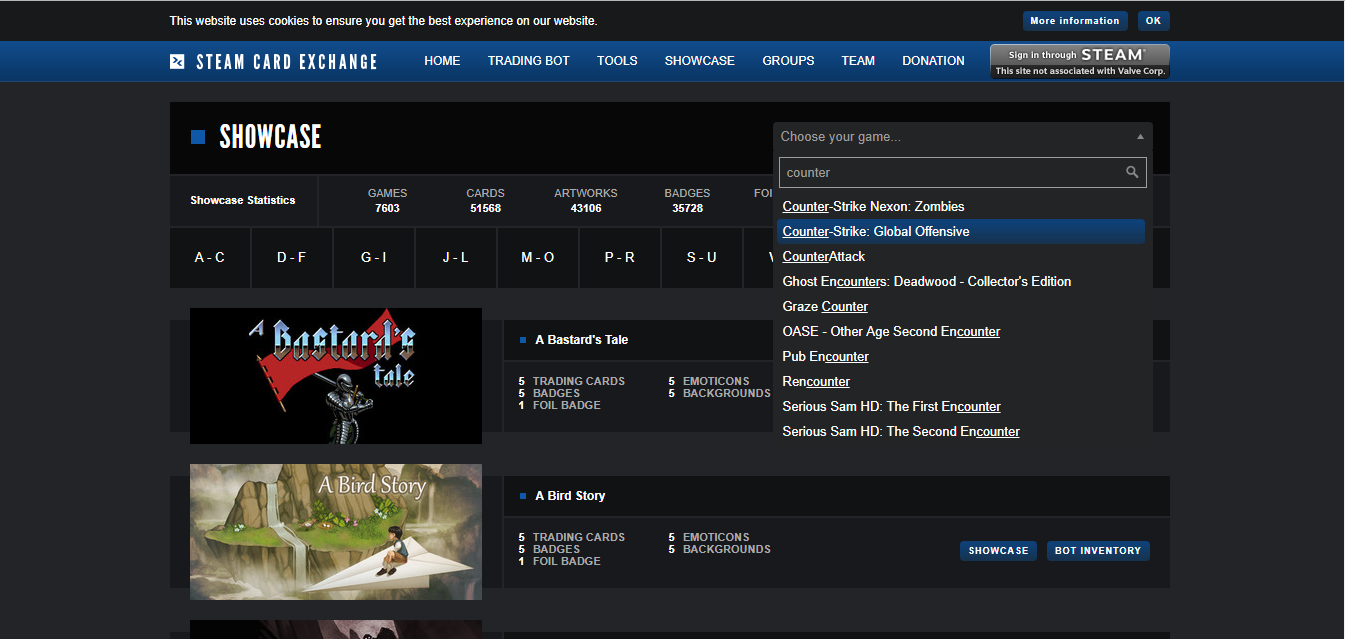Viewport: 1349px width, 639px height.
Task: Click the search magnifier icon in dropdown
Action: 1132,172
